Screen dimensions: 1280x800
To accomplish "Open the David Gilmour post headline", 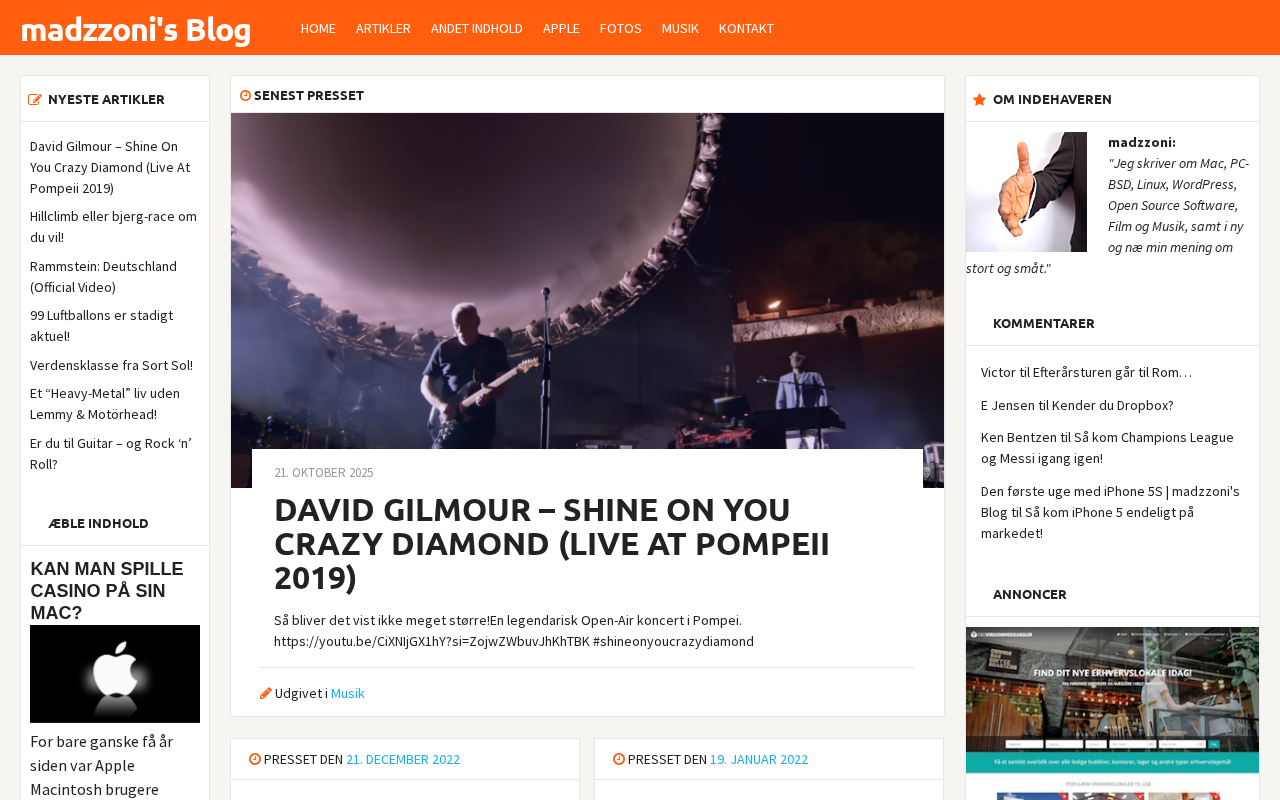I will pos(552,544).
